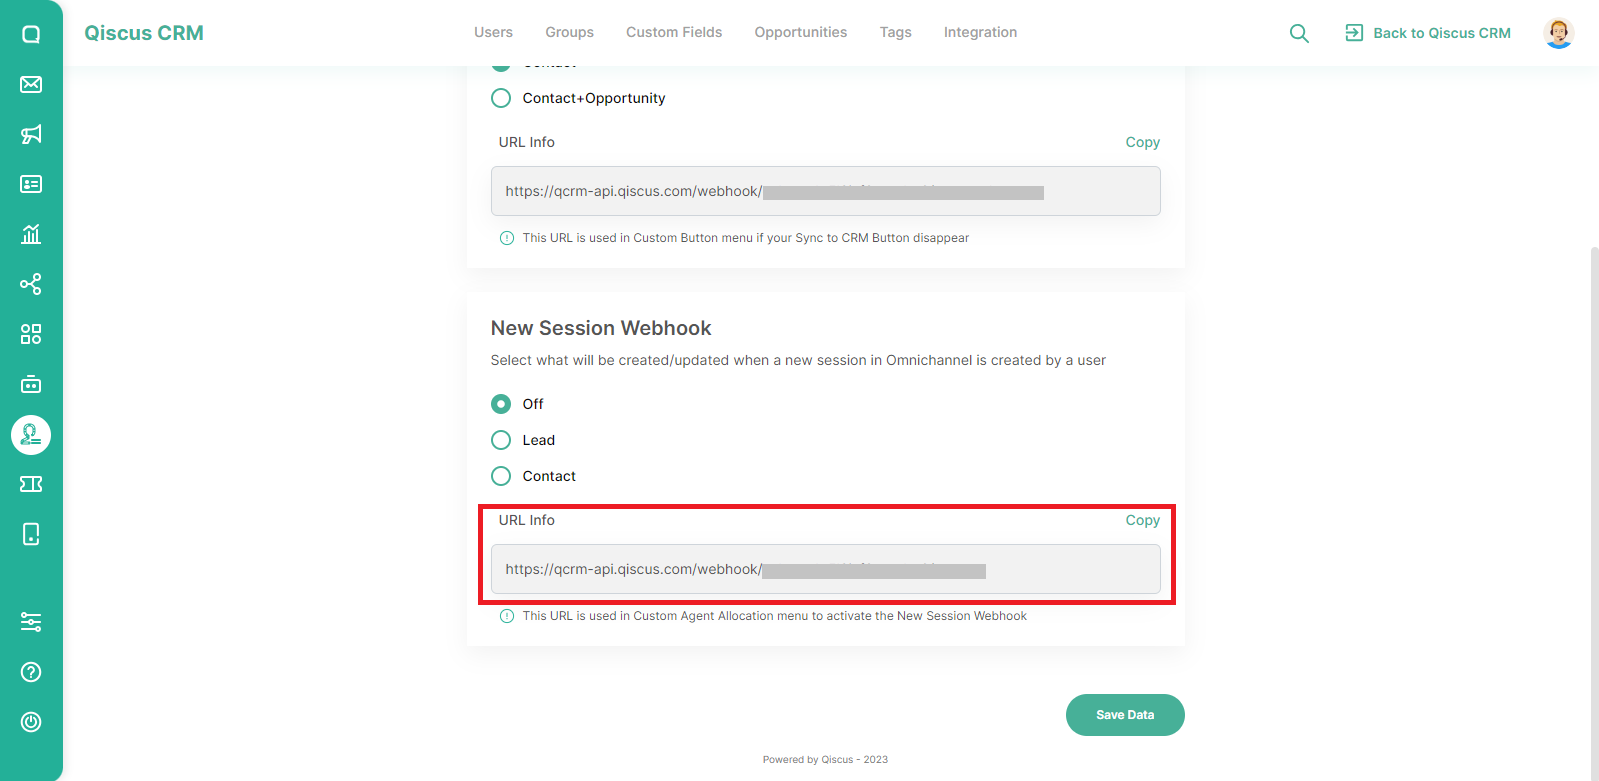Open the integration share-nodes icon in sidebar

point(31,284)
